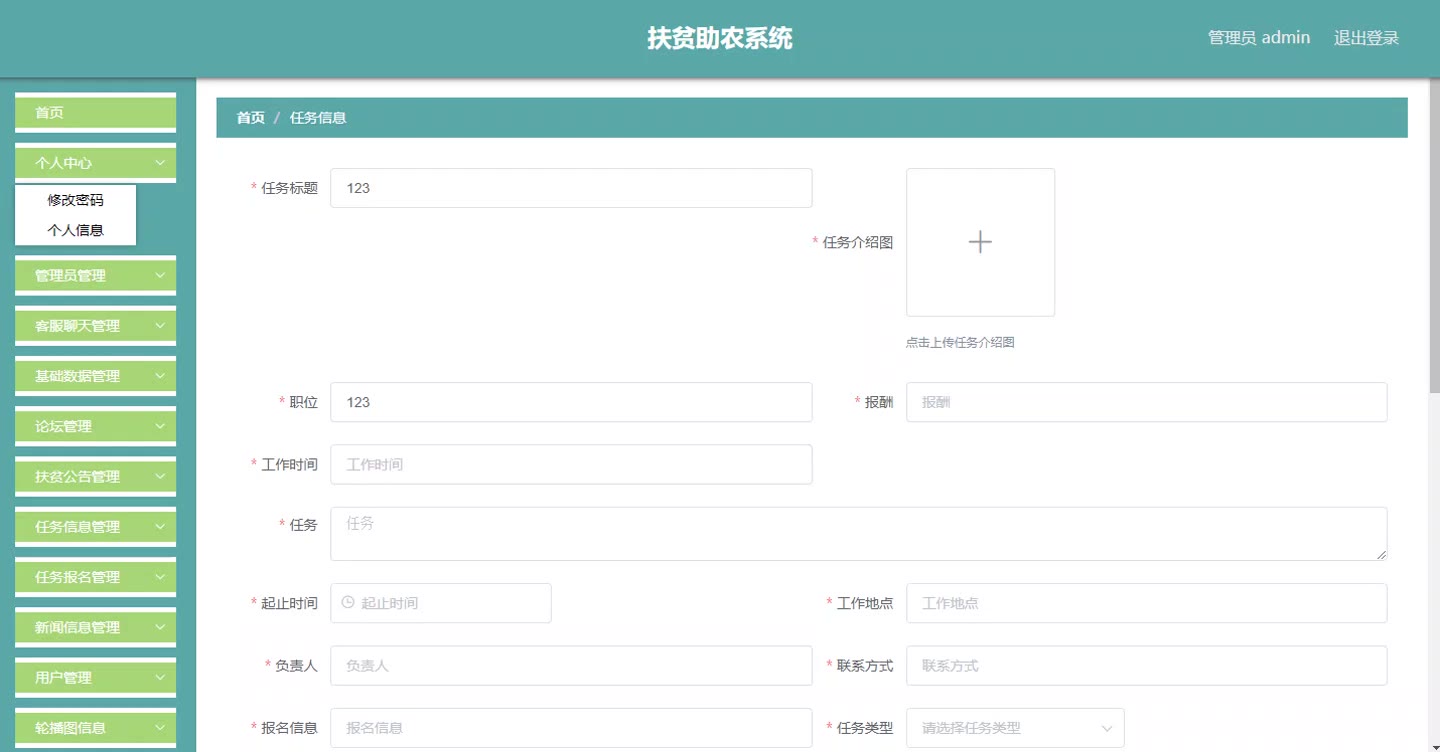This screenshot has height=752, width=1440.
Task: Open the 任务信息管理 sidebar menu
Action: pos(95,527)
